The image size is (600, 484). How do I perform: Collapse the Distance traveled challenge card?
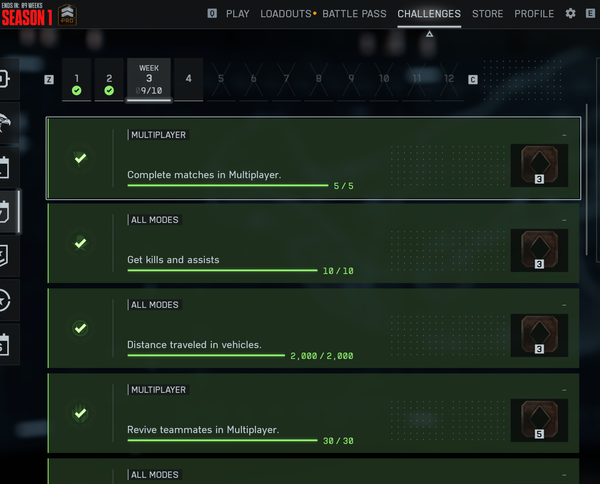(564, 305)
